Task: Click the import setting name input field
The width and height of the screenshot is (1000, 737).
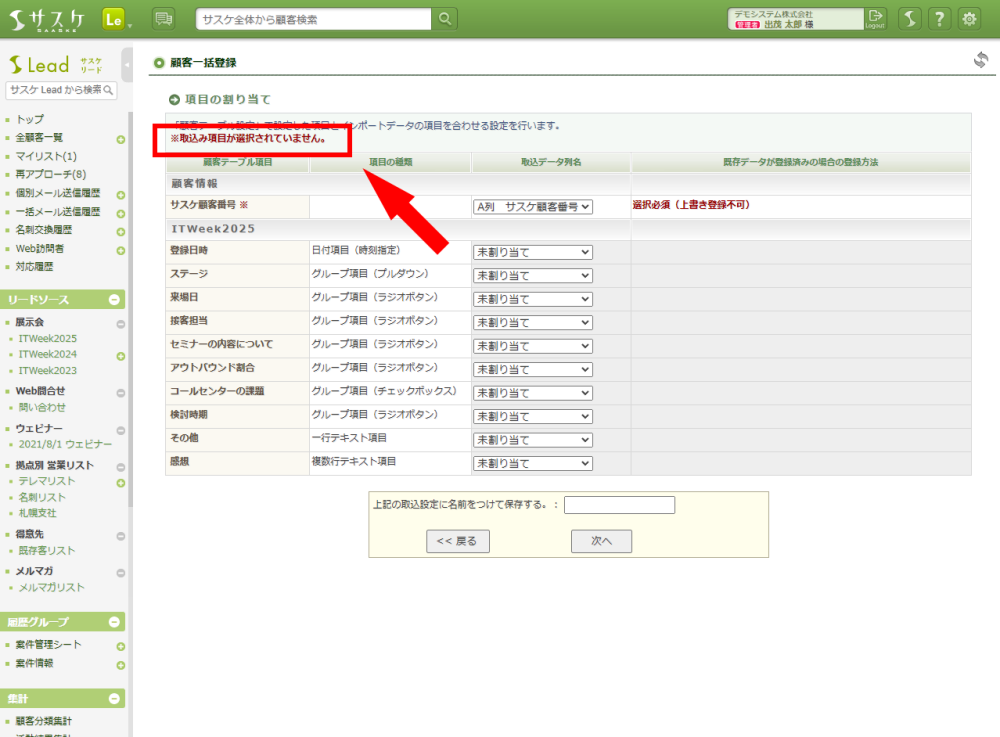Action: point(619,505)
